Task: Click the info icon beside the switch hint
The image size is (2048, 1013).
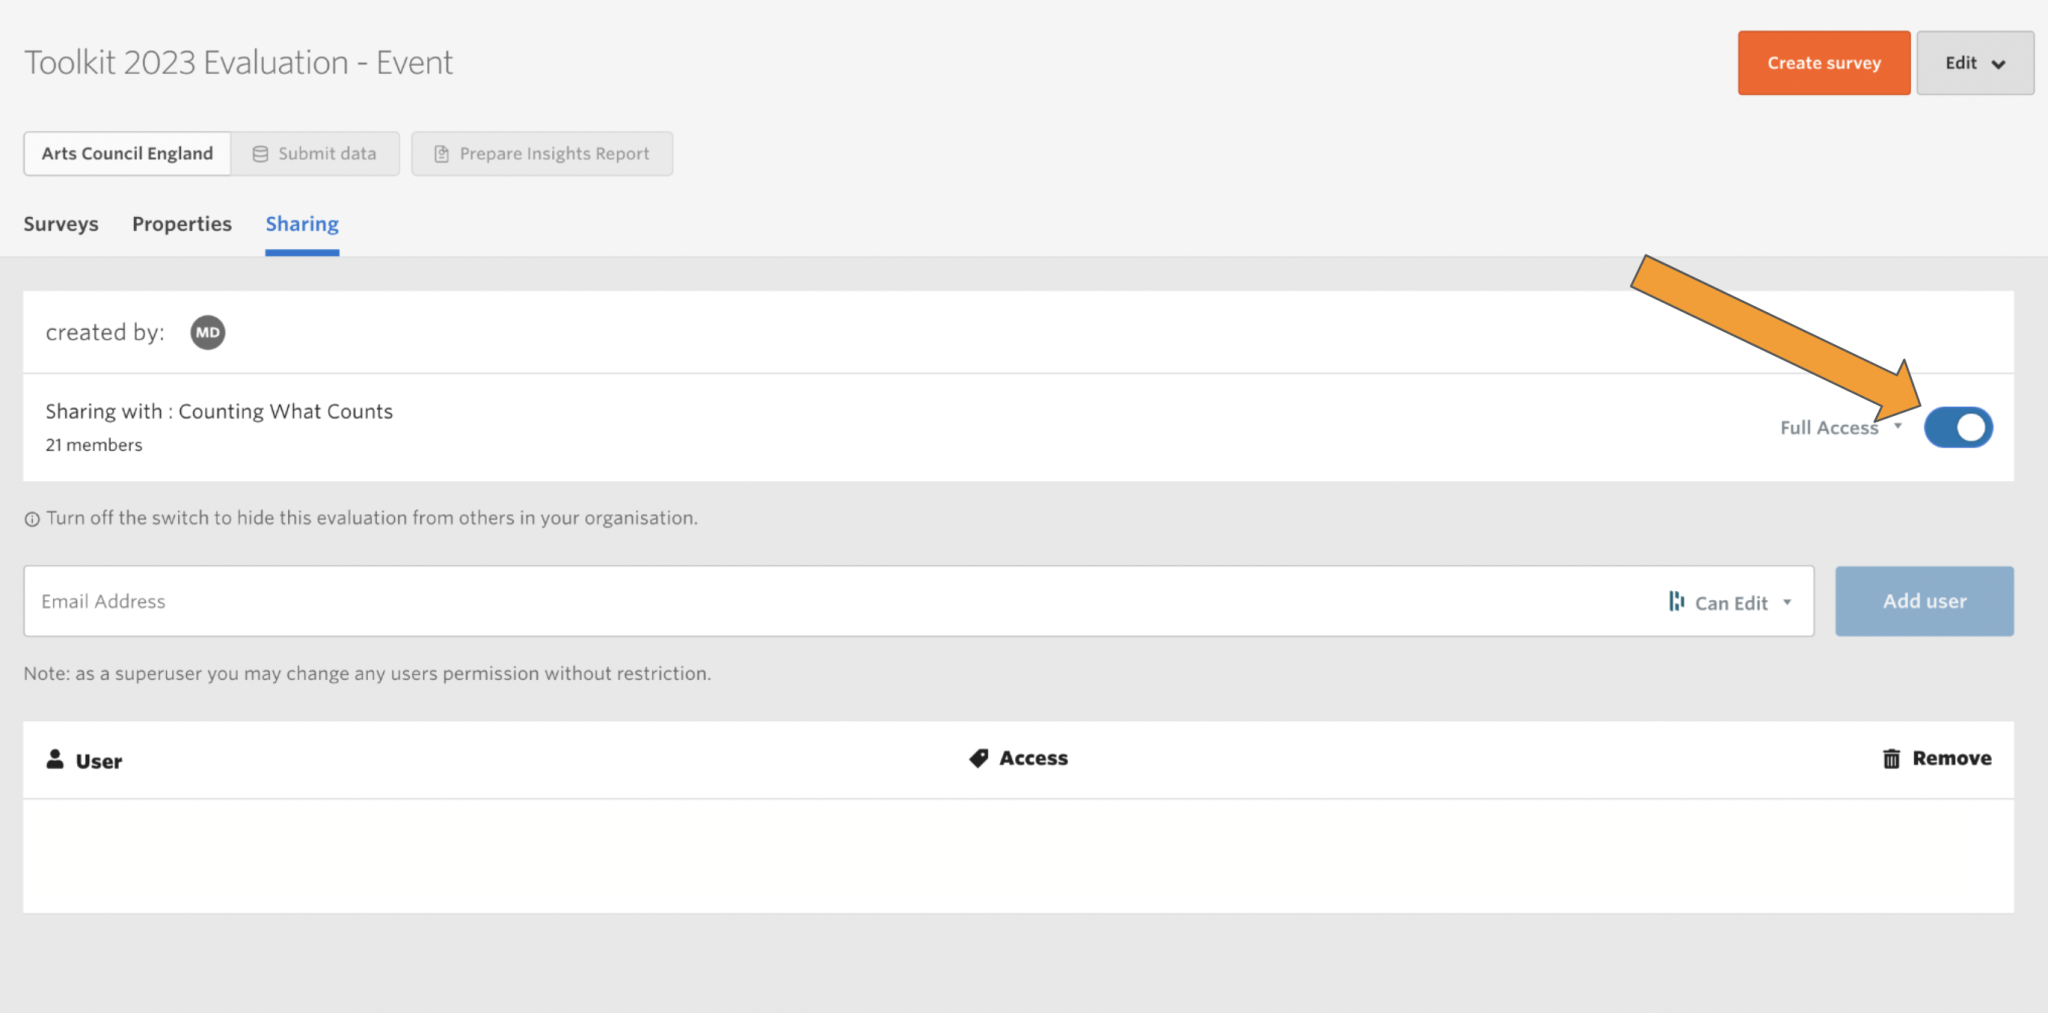Action: coord(31,518)
